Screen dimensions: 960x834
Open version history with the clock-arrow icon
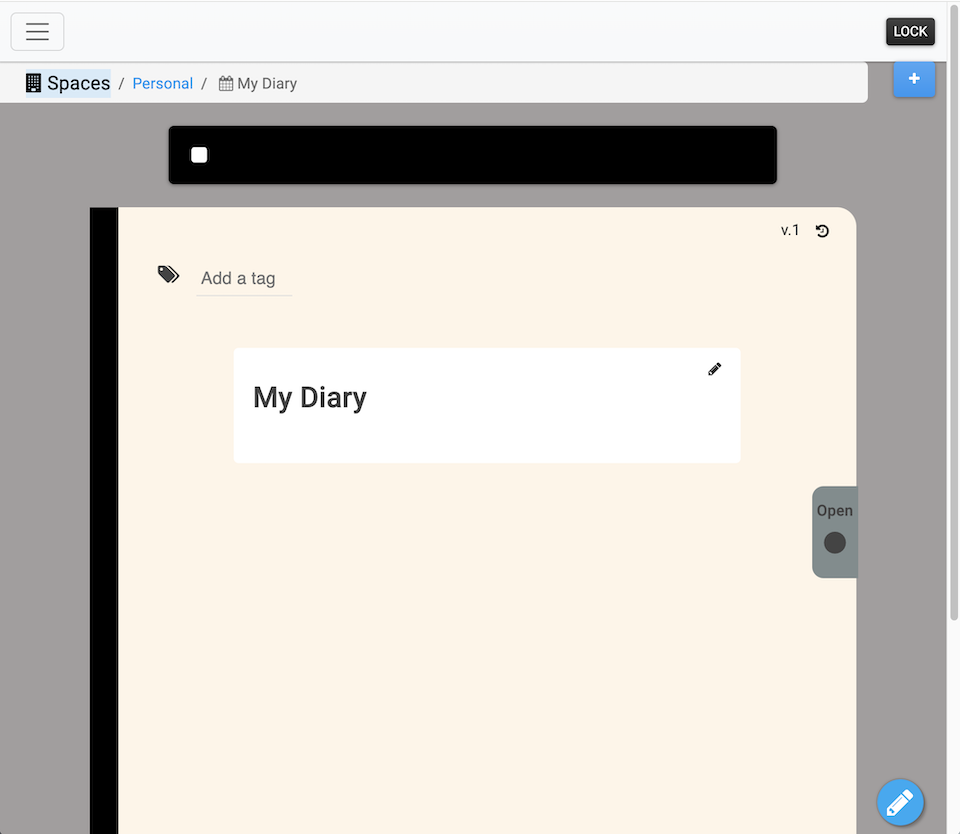pyautogui.click(x=822, y=231)
